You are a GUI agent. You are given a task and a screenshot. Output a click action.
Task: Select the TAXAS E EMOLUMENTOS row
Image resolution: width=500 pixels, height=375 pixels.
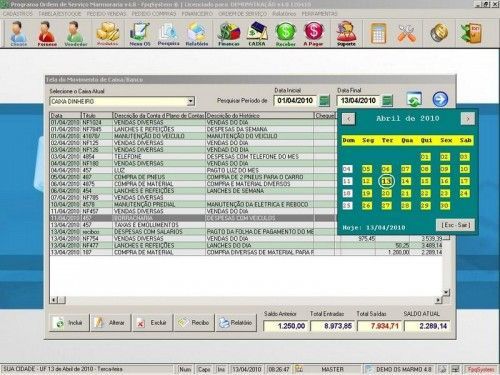(x=193, y=225)
